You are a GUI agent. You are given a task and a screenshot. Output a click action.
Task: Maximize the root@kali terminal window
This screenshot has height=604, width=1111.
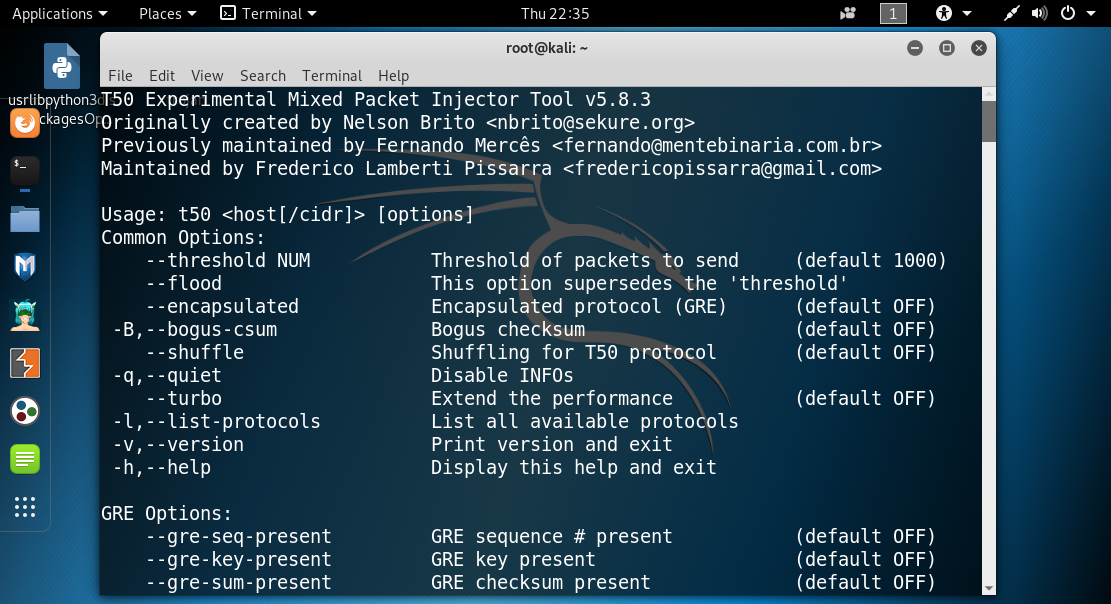point(947,48)
